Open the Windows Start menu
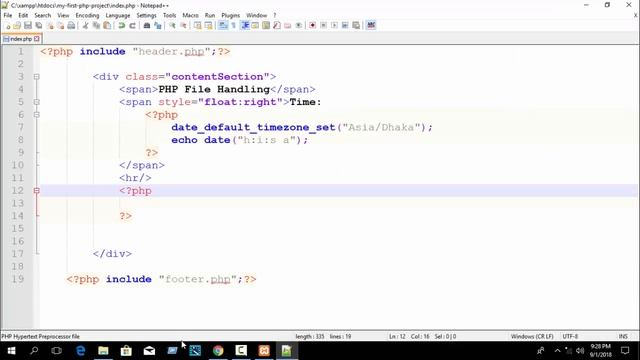 coord(11,351)
